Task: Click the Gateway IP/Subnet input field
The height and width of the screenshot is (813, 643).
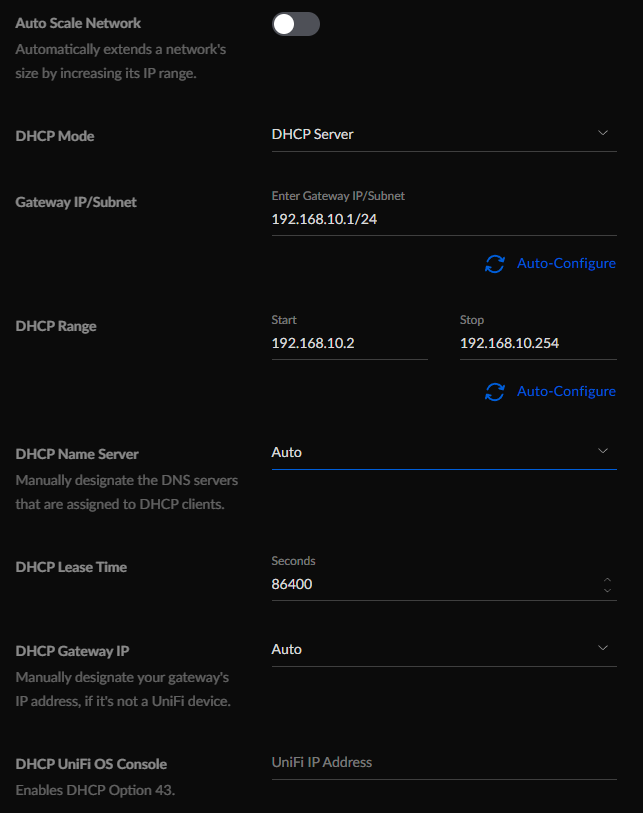Action: coord(444,219)
